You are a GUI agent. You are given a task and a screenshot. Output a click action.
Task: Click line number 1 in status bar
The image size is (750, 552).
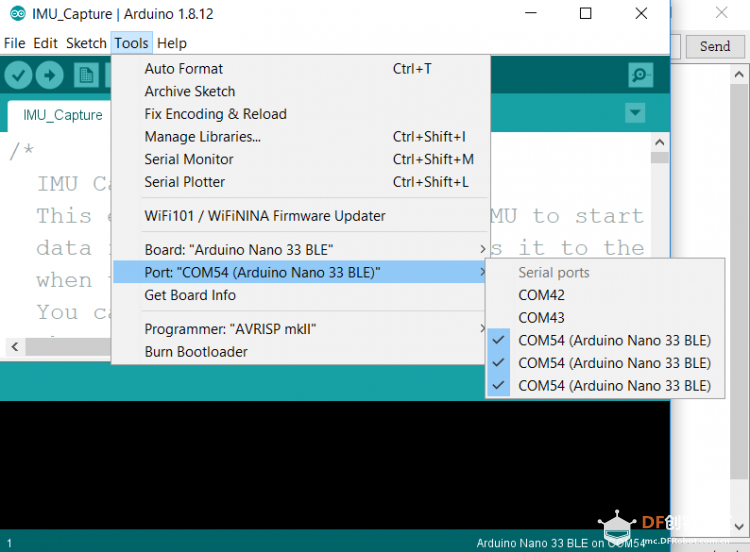(9, 543)
